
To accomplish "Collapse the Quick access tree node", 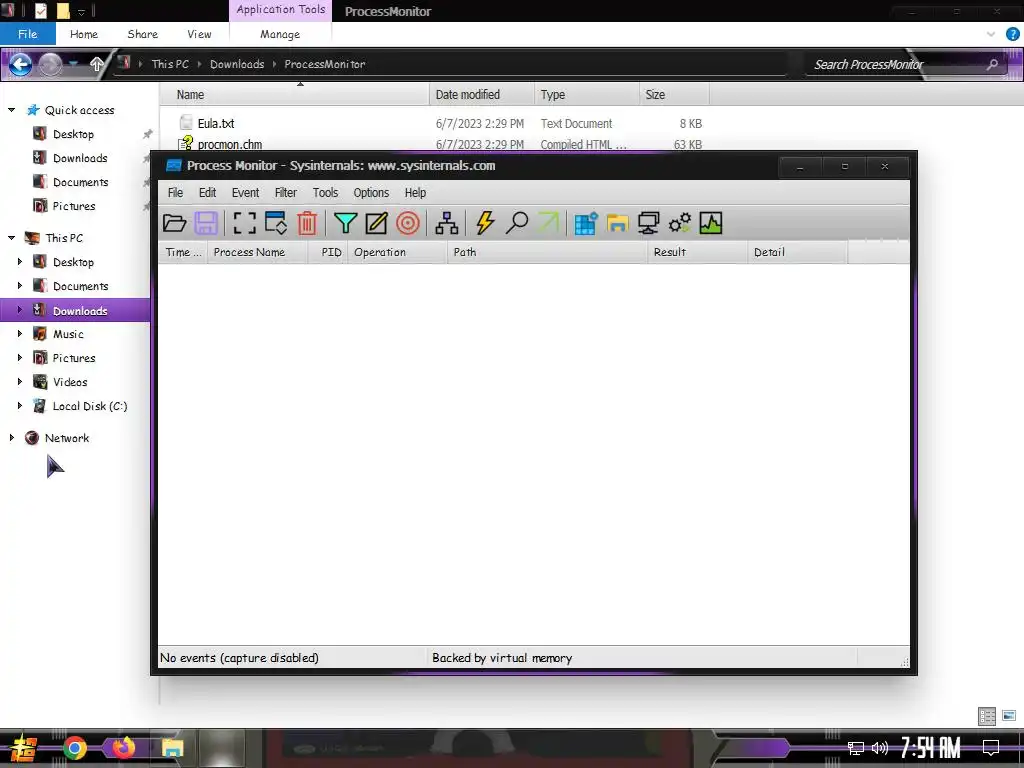I will point(12,110).
